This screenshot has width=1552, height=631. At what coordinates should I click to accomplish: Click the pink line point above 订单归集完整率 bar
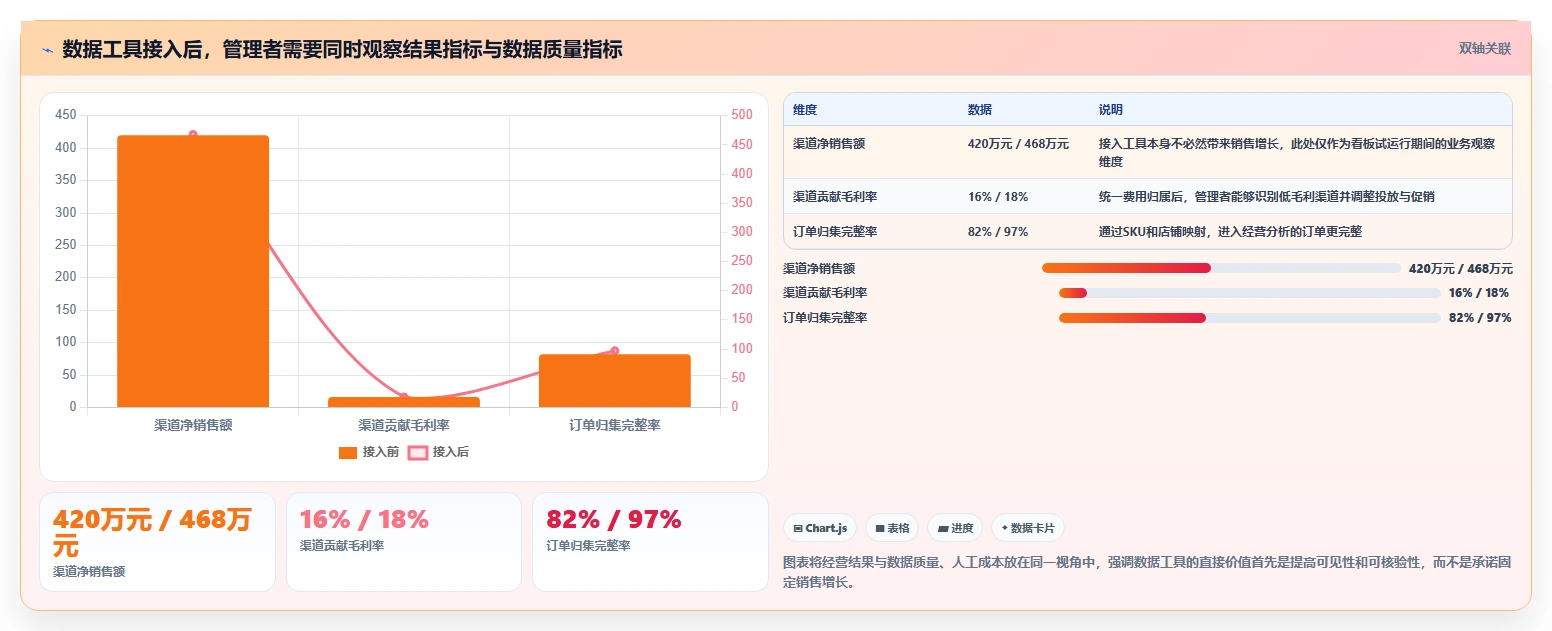614,351
